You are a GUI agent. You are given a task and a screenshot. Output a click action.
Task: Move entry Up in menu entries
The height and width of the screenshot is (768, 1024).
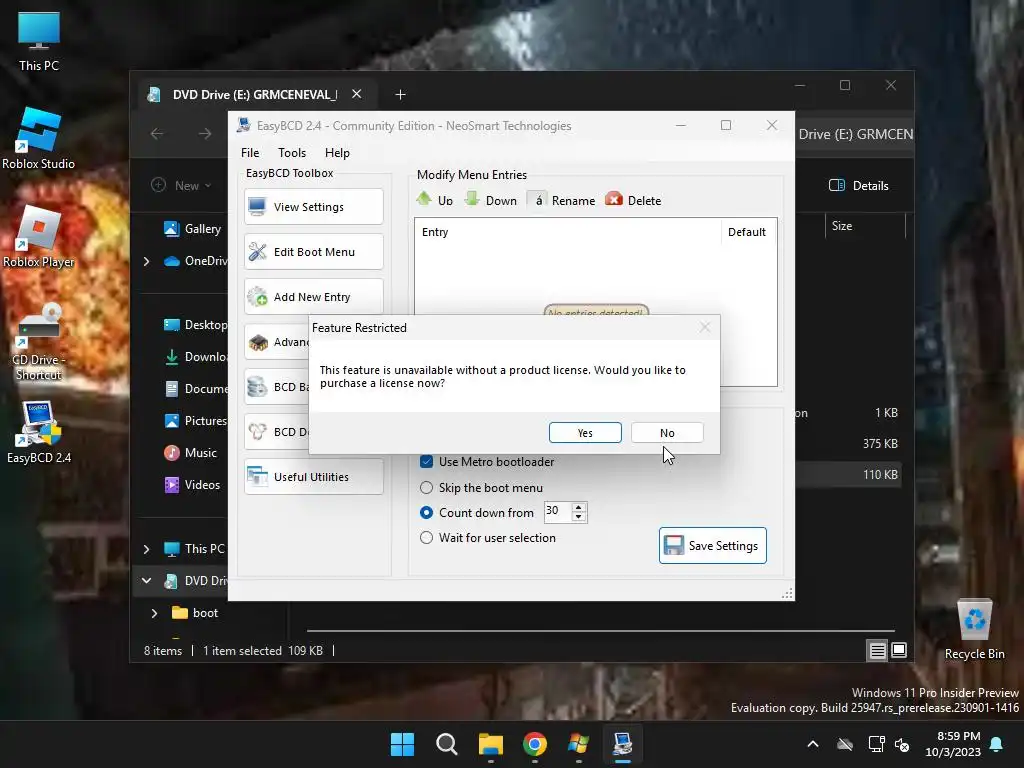[x=435, y=200]
